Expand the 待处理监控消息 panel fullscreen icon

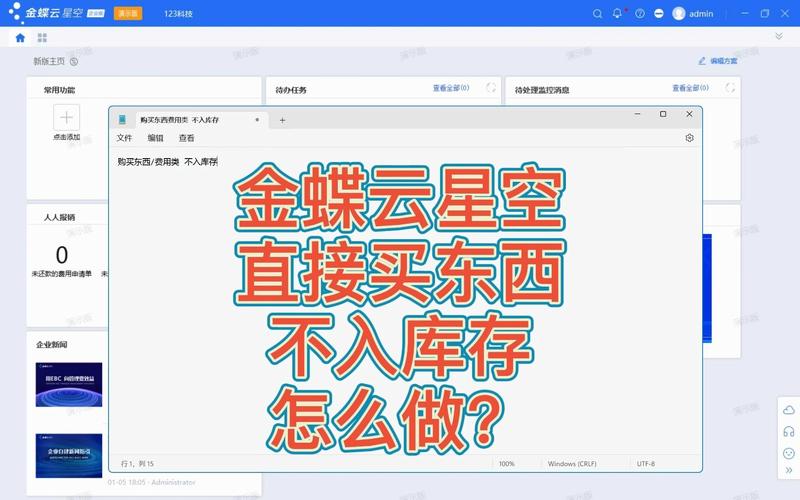(730, 88)
